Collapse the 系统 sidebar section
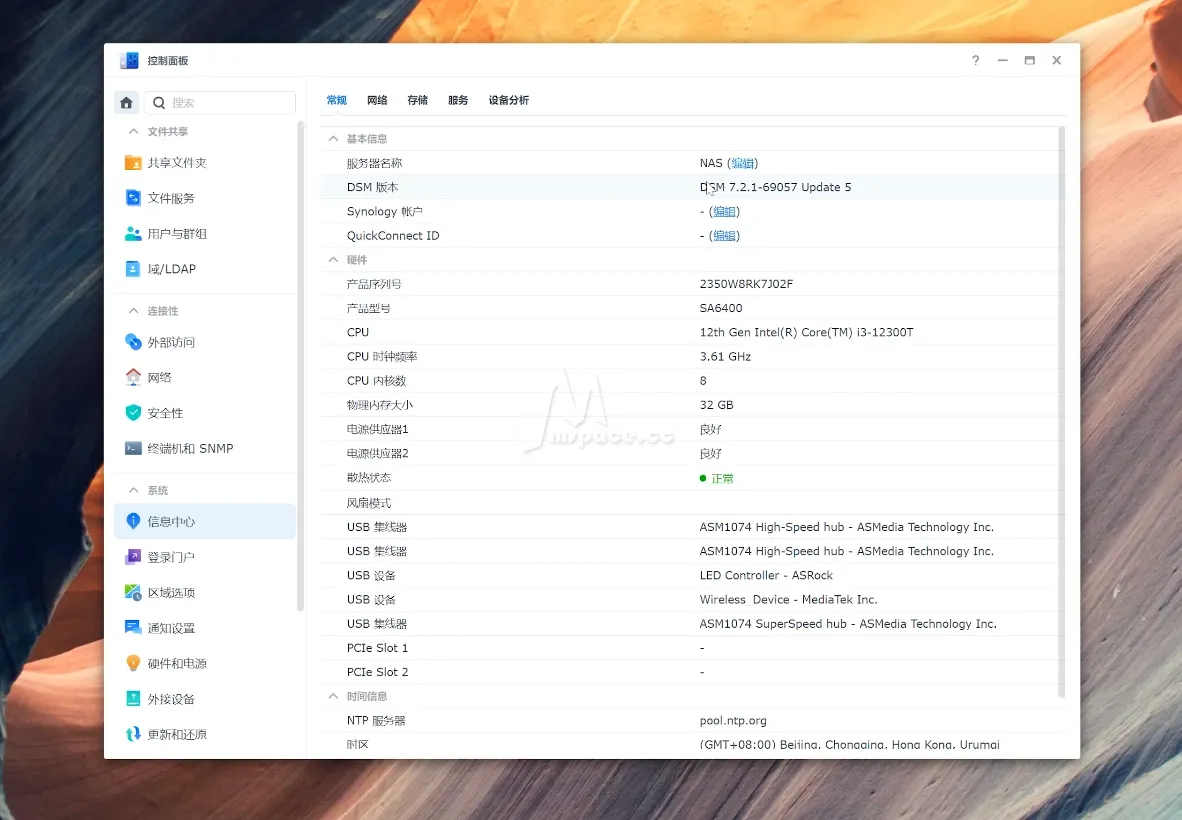The height and width of the screenshot is (820, 1182). 133,490
